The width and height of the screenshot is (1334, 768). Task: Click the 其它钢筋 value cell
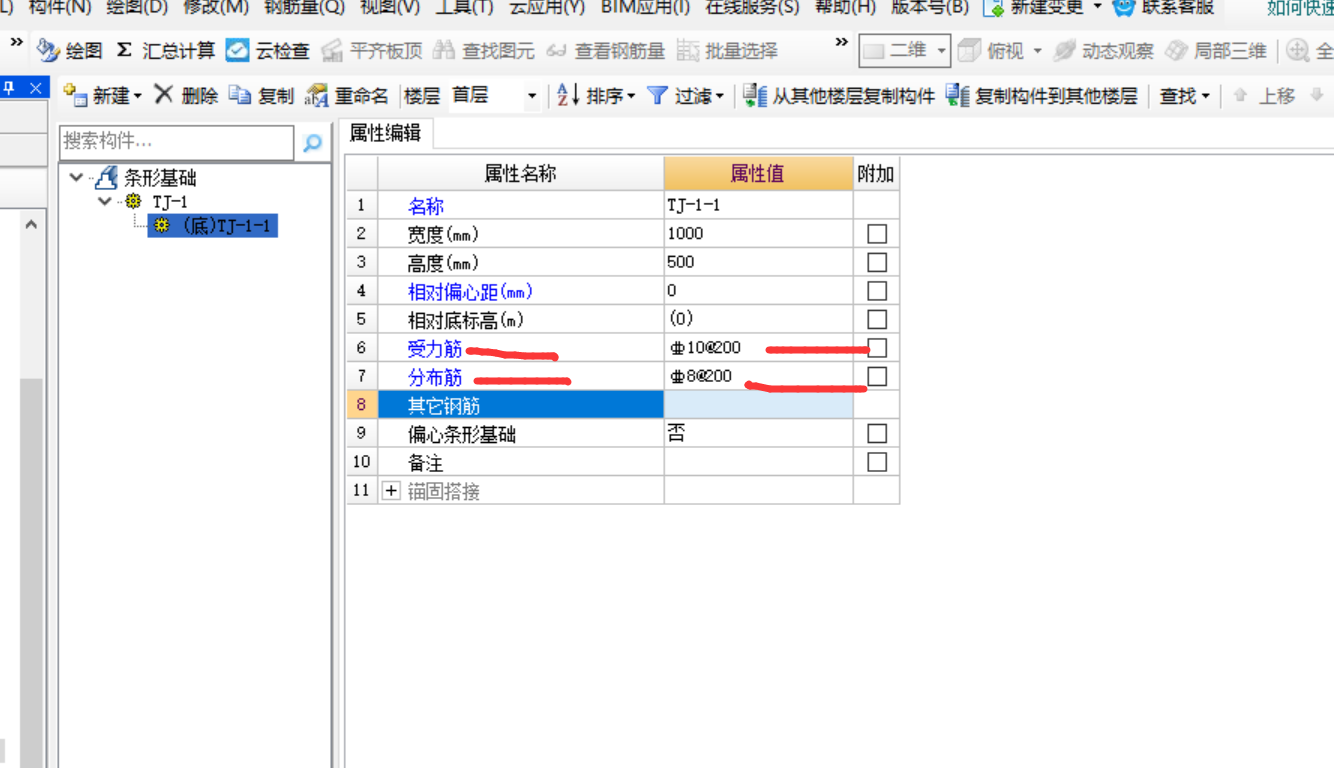(758, 405)
